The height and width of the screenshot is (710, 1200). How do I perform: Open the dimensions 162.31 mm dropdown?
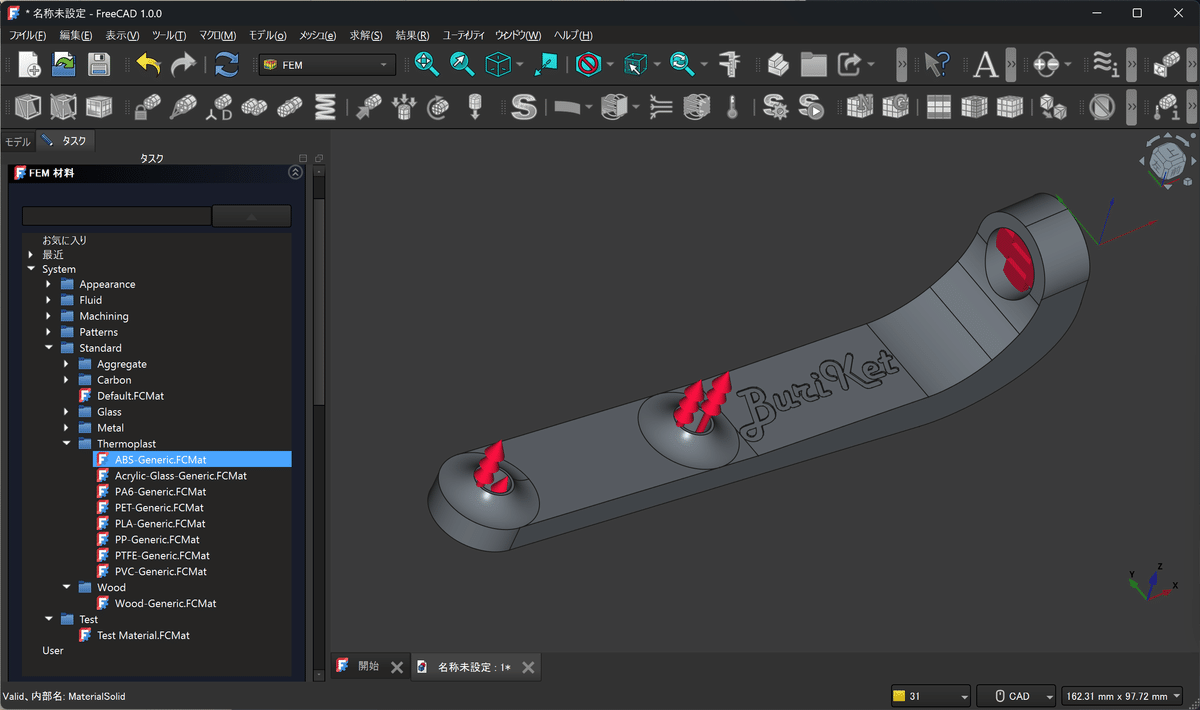click(1122, 696)
